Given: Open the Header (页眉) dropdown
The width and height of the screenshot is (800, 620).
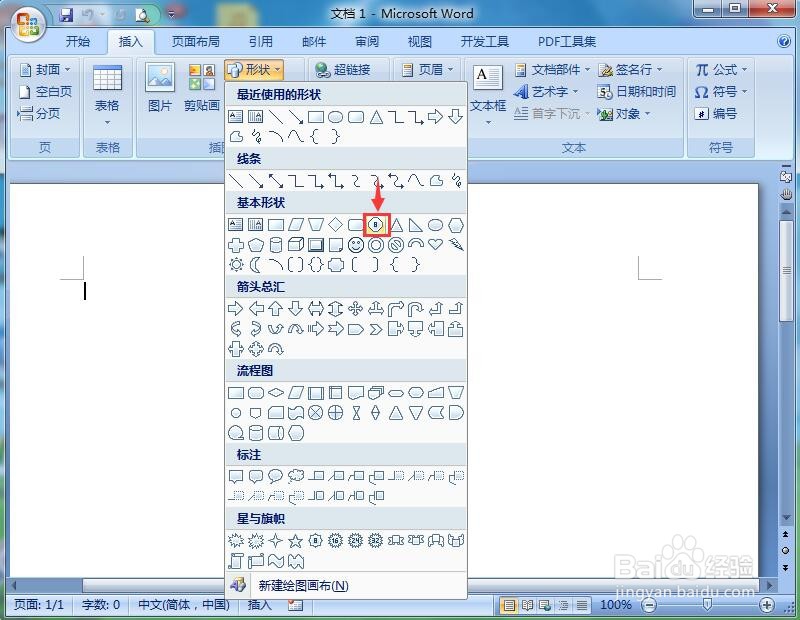Looking at the screenshot, I should point(427,69).
